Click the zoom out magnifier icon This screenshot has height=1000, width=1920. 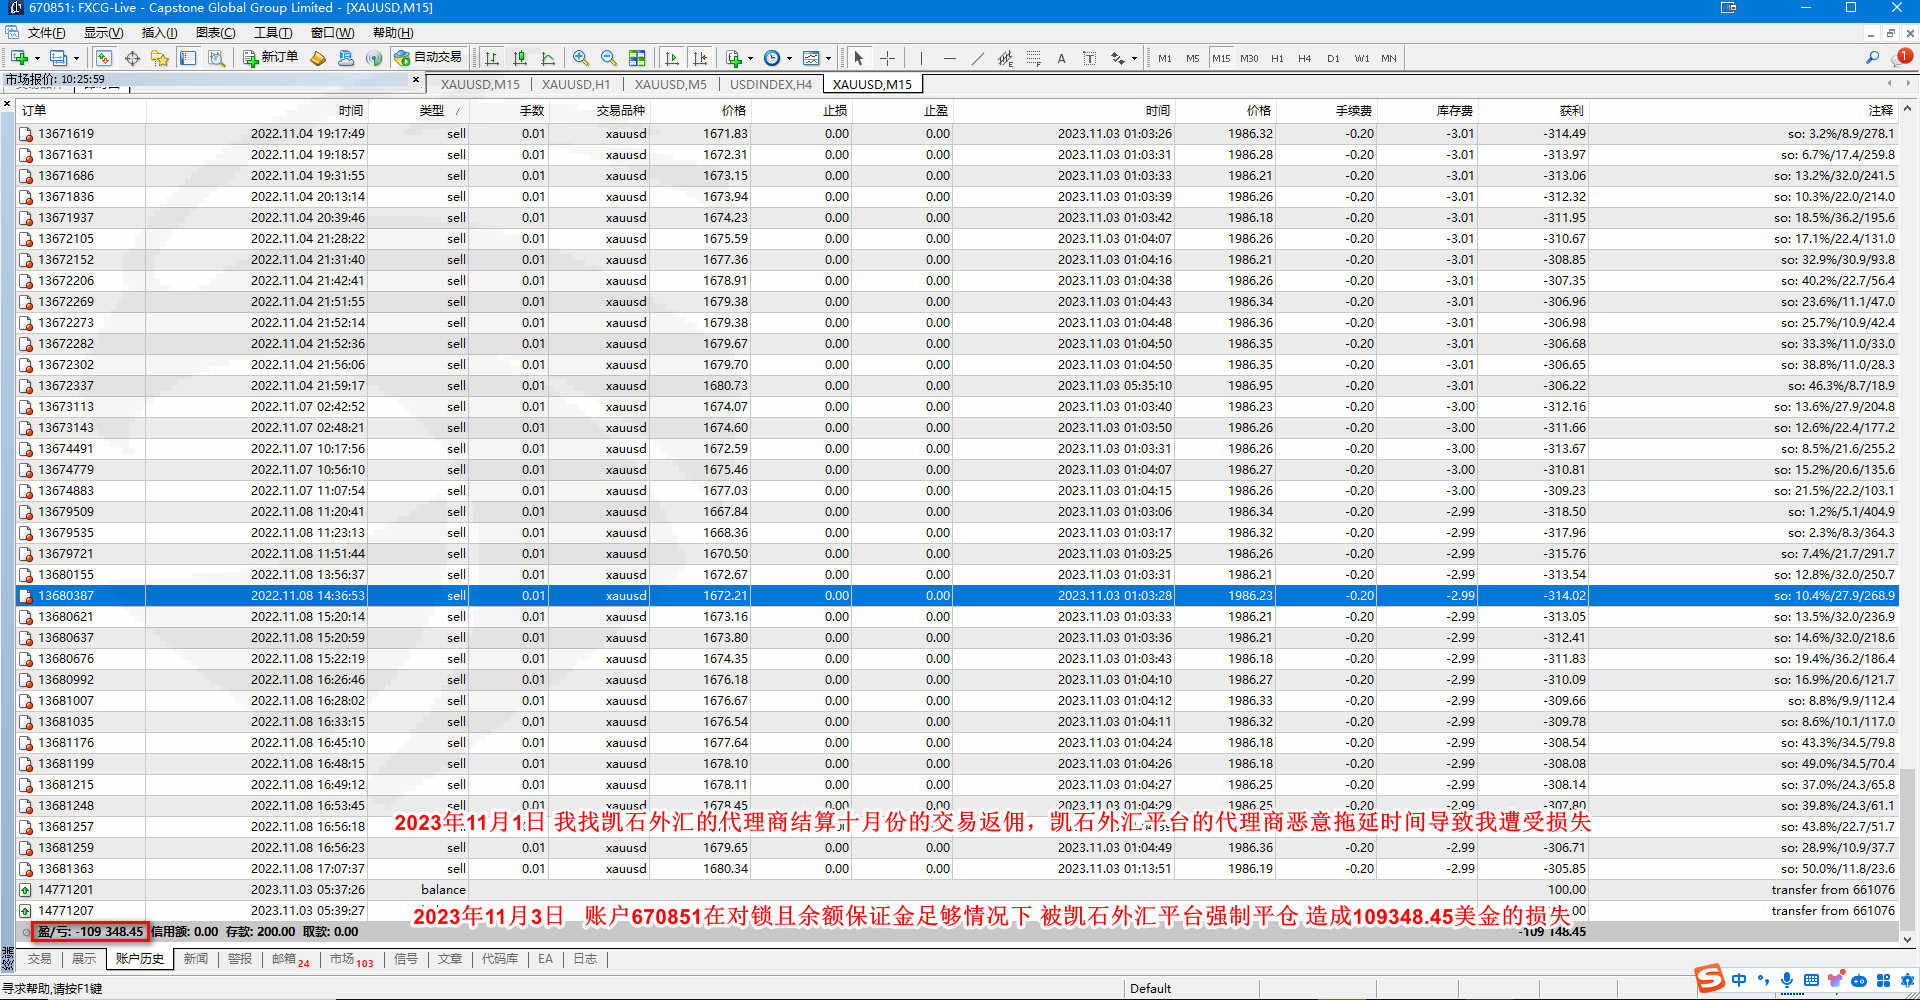(609, 58)
